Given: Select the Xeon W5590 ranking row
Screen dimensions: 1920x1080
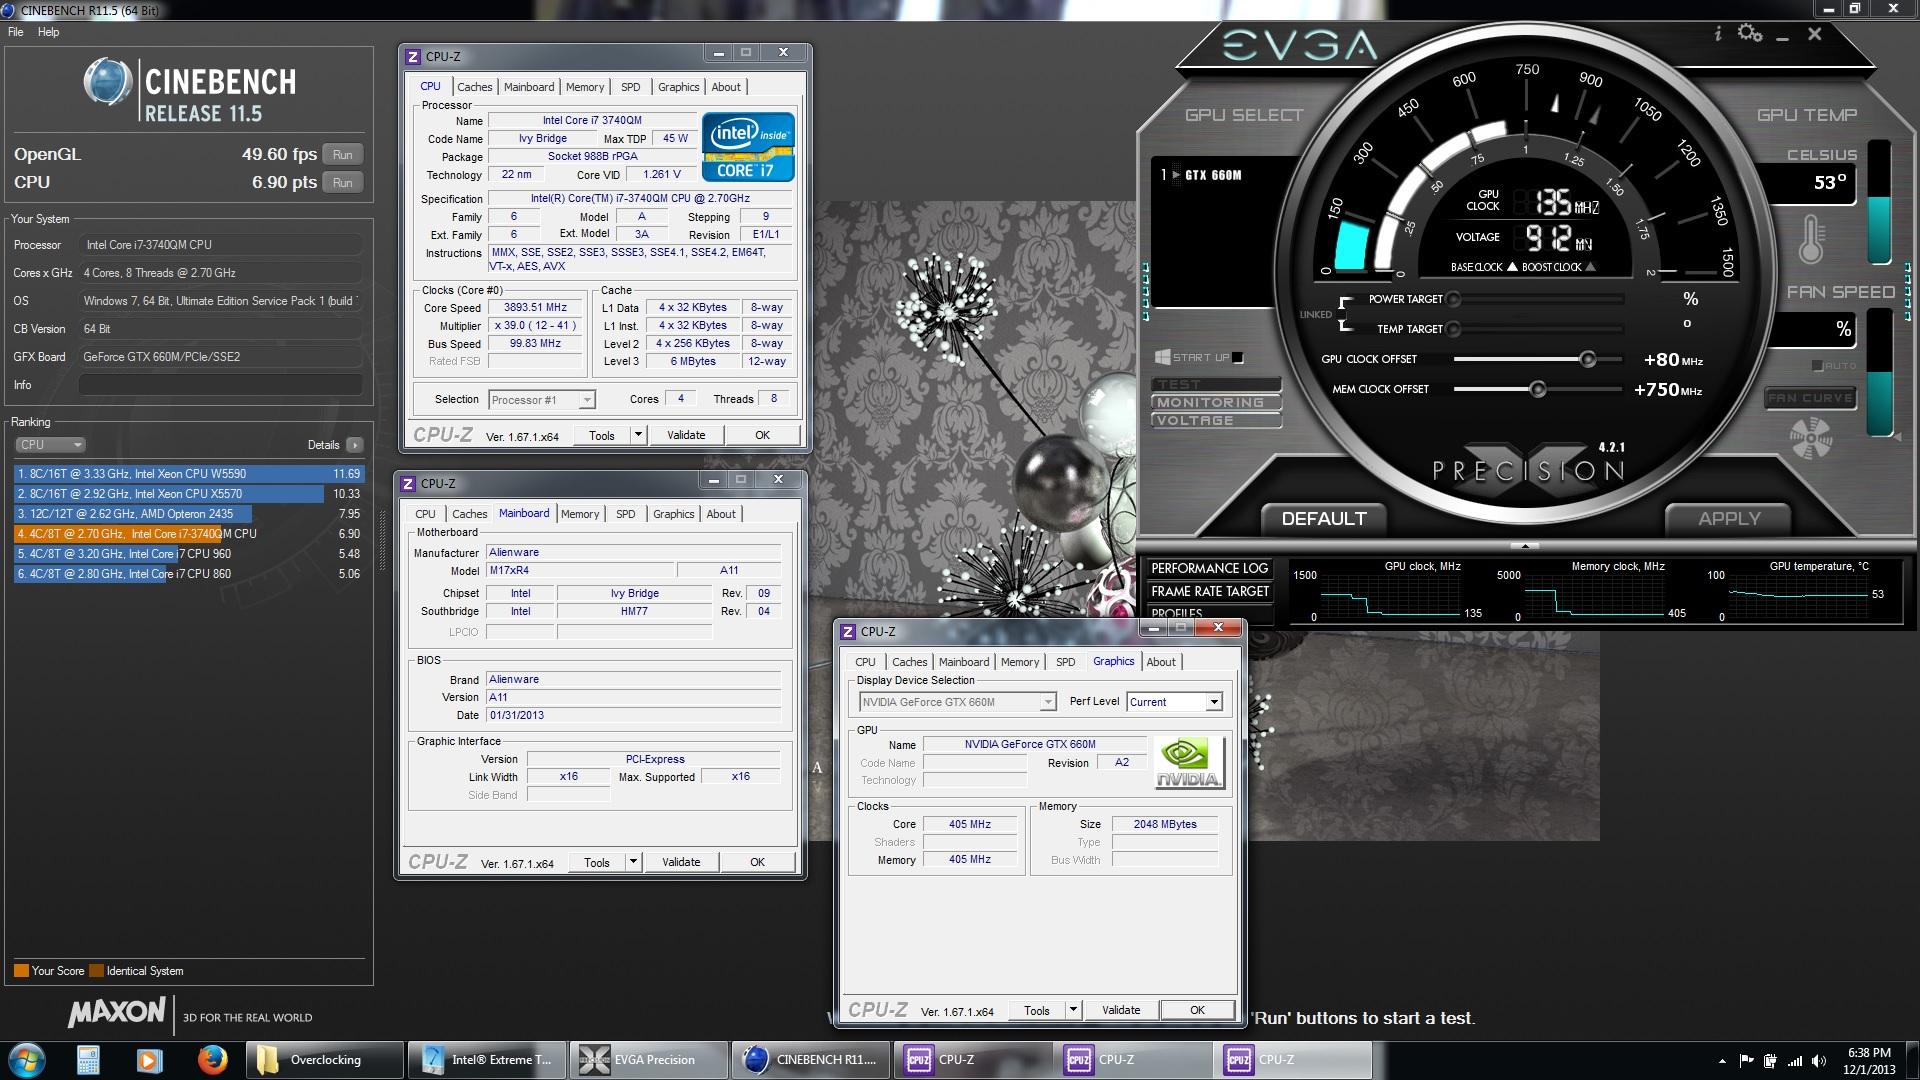Looking at the screenshot, I should pyautogui.click(x=188, y=474).
